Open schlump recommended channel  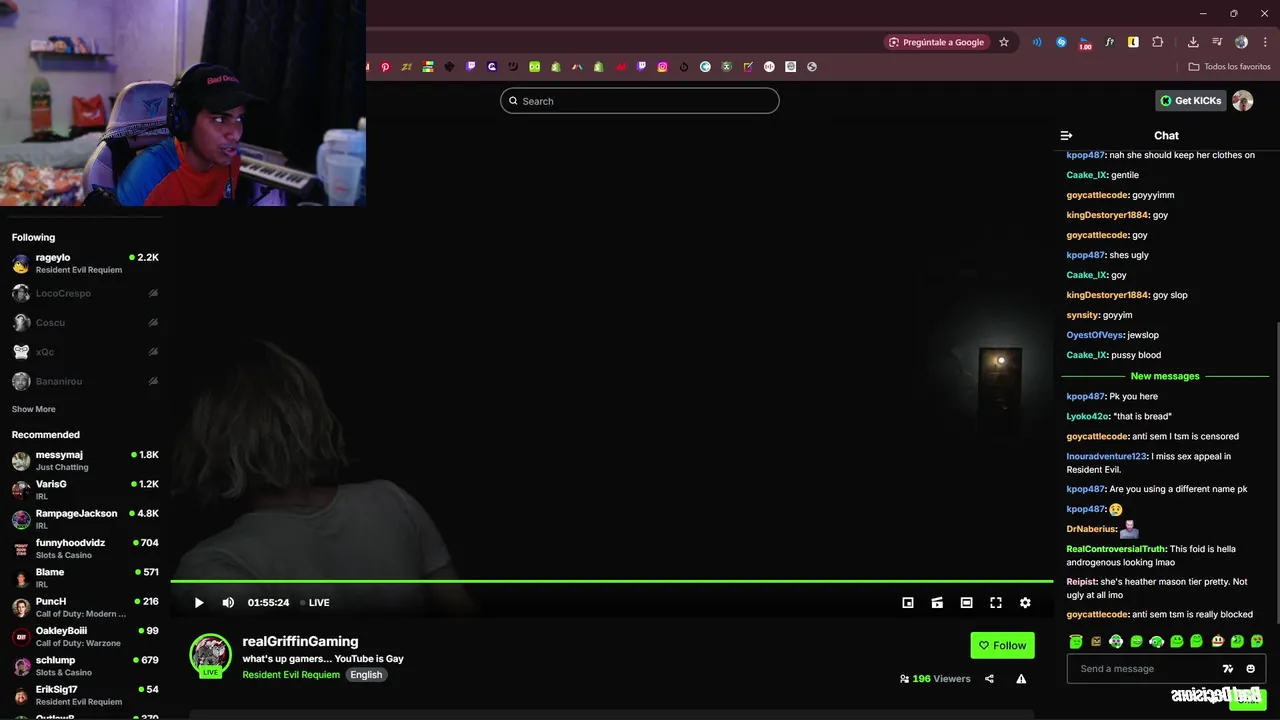(85, 665)
